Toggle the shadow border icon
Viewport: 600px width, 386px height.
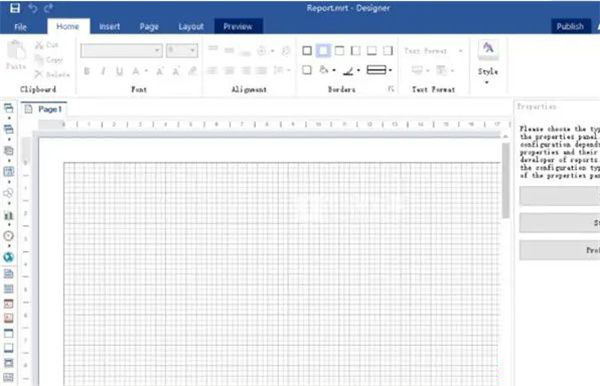307,70
